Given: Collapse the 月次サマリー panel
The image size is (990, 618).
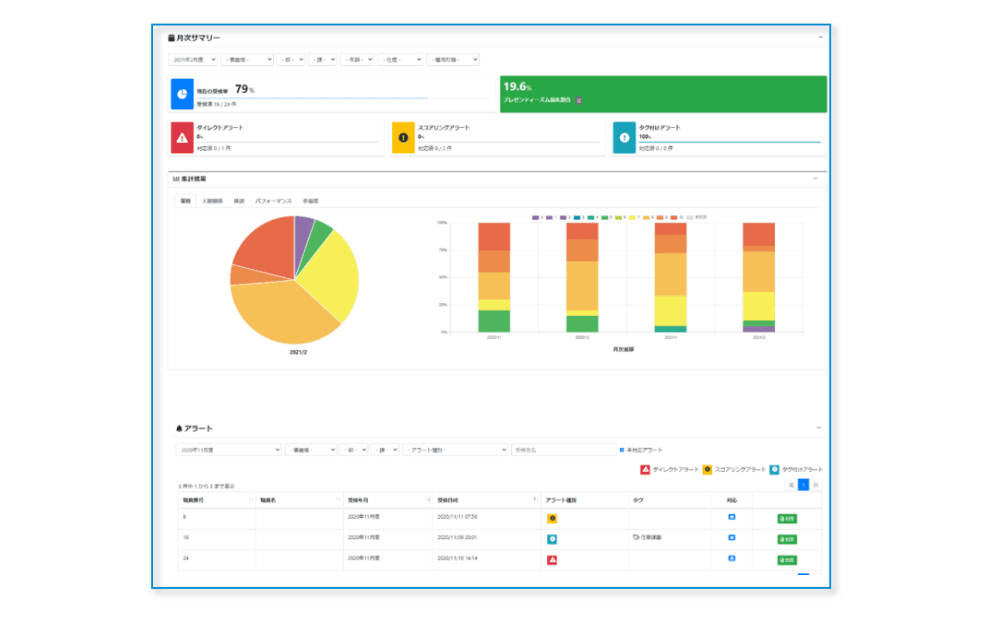Looking at the screenshot, I should (x=820, y=37).
